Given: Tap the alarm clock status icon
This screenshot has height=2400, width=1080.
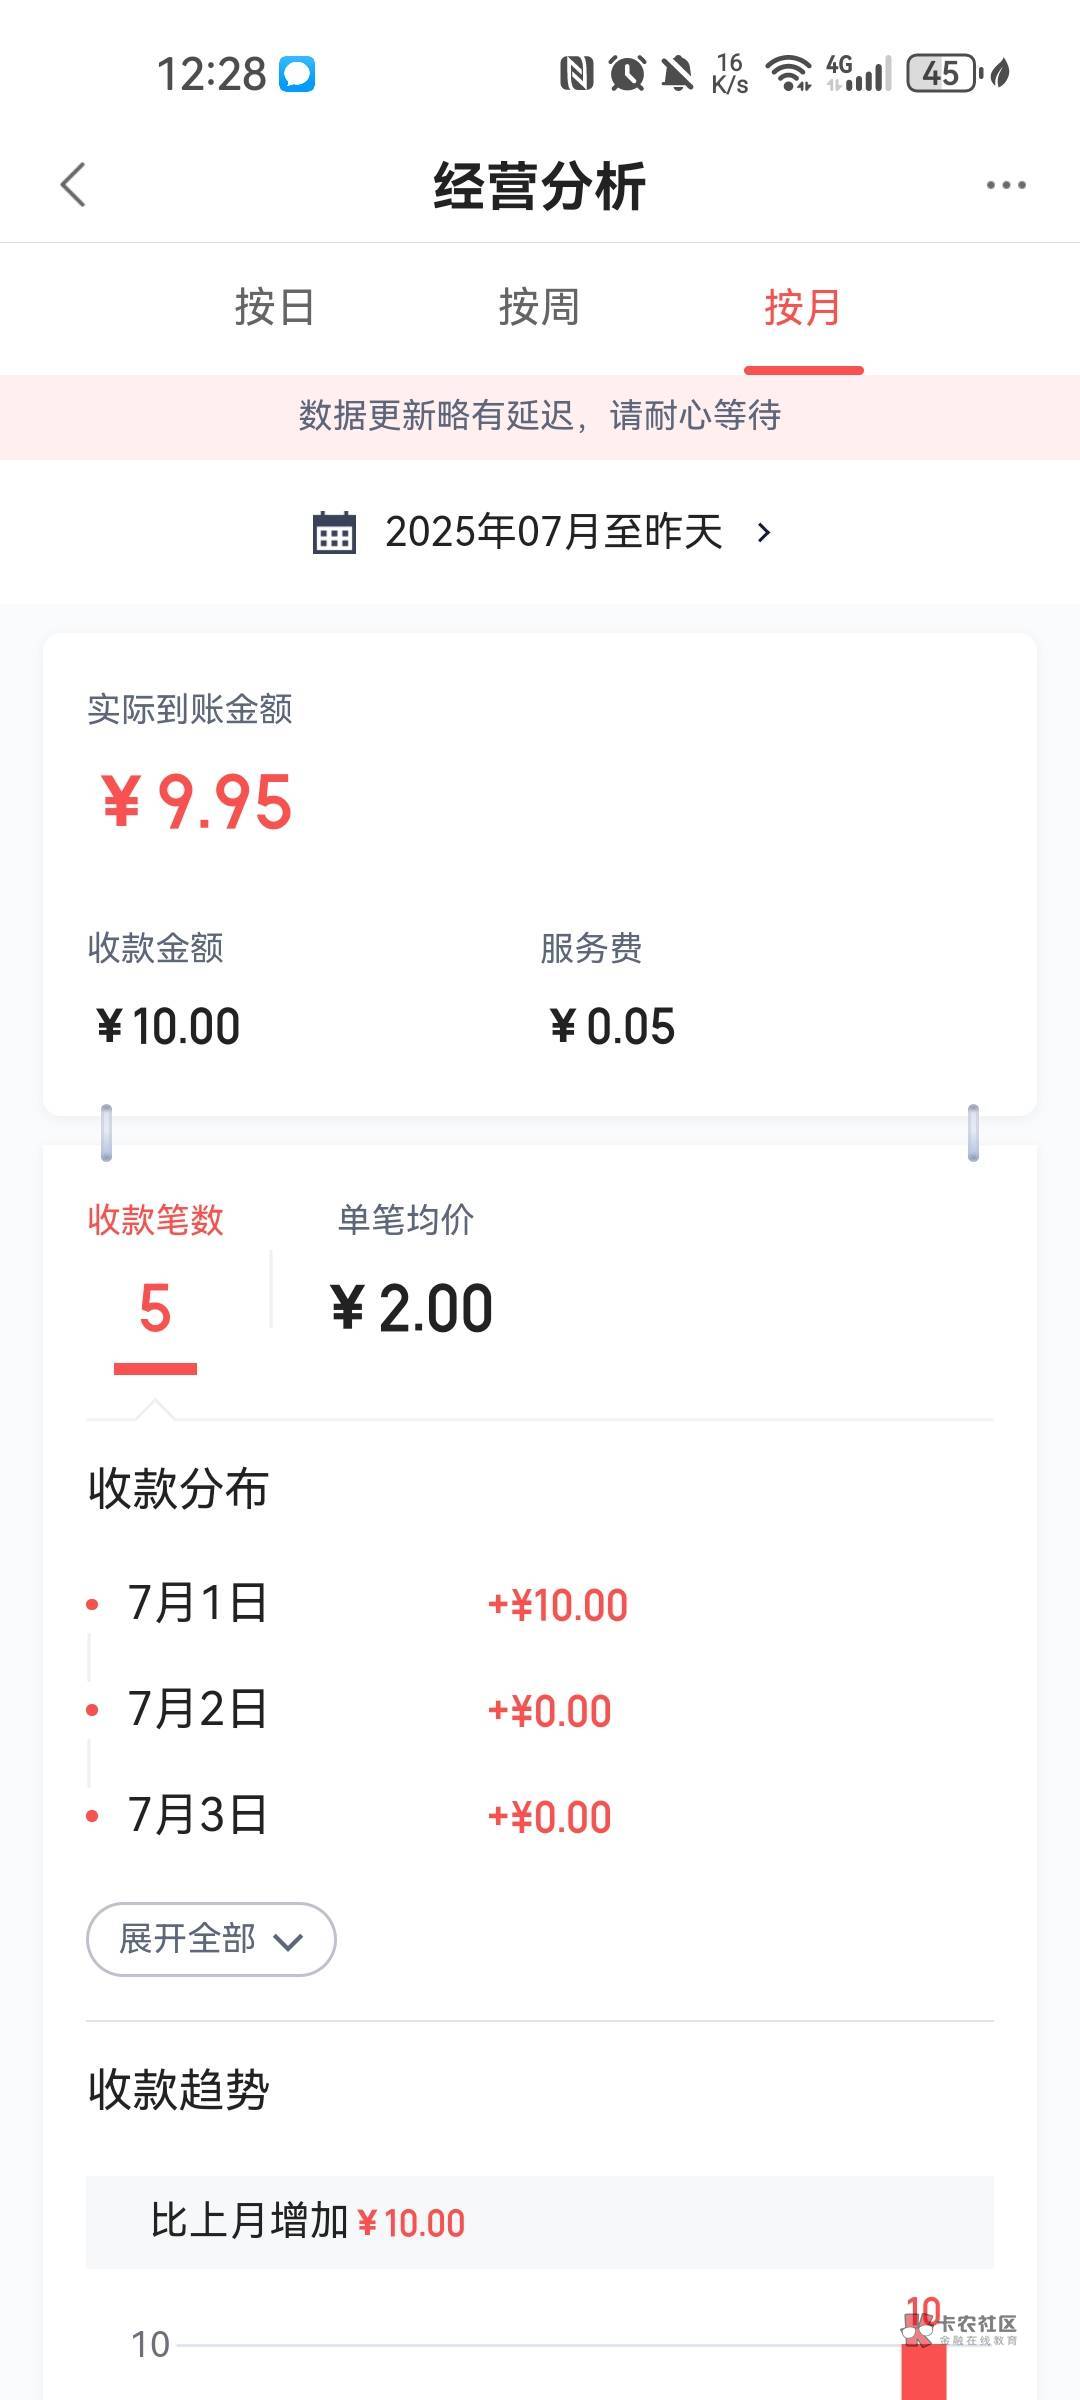Looking at the screenshot, I should coord(627,73).
